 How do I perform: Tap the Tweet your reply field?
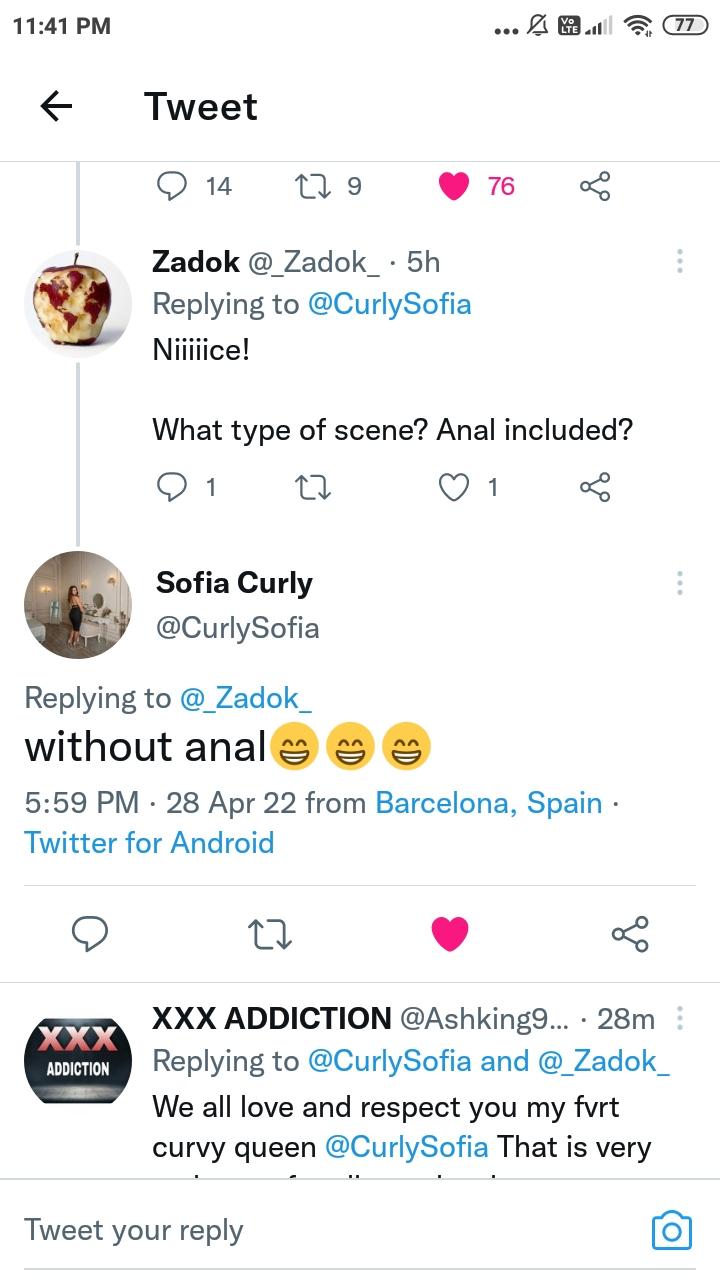[300, 1230]
